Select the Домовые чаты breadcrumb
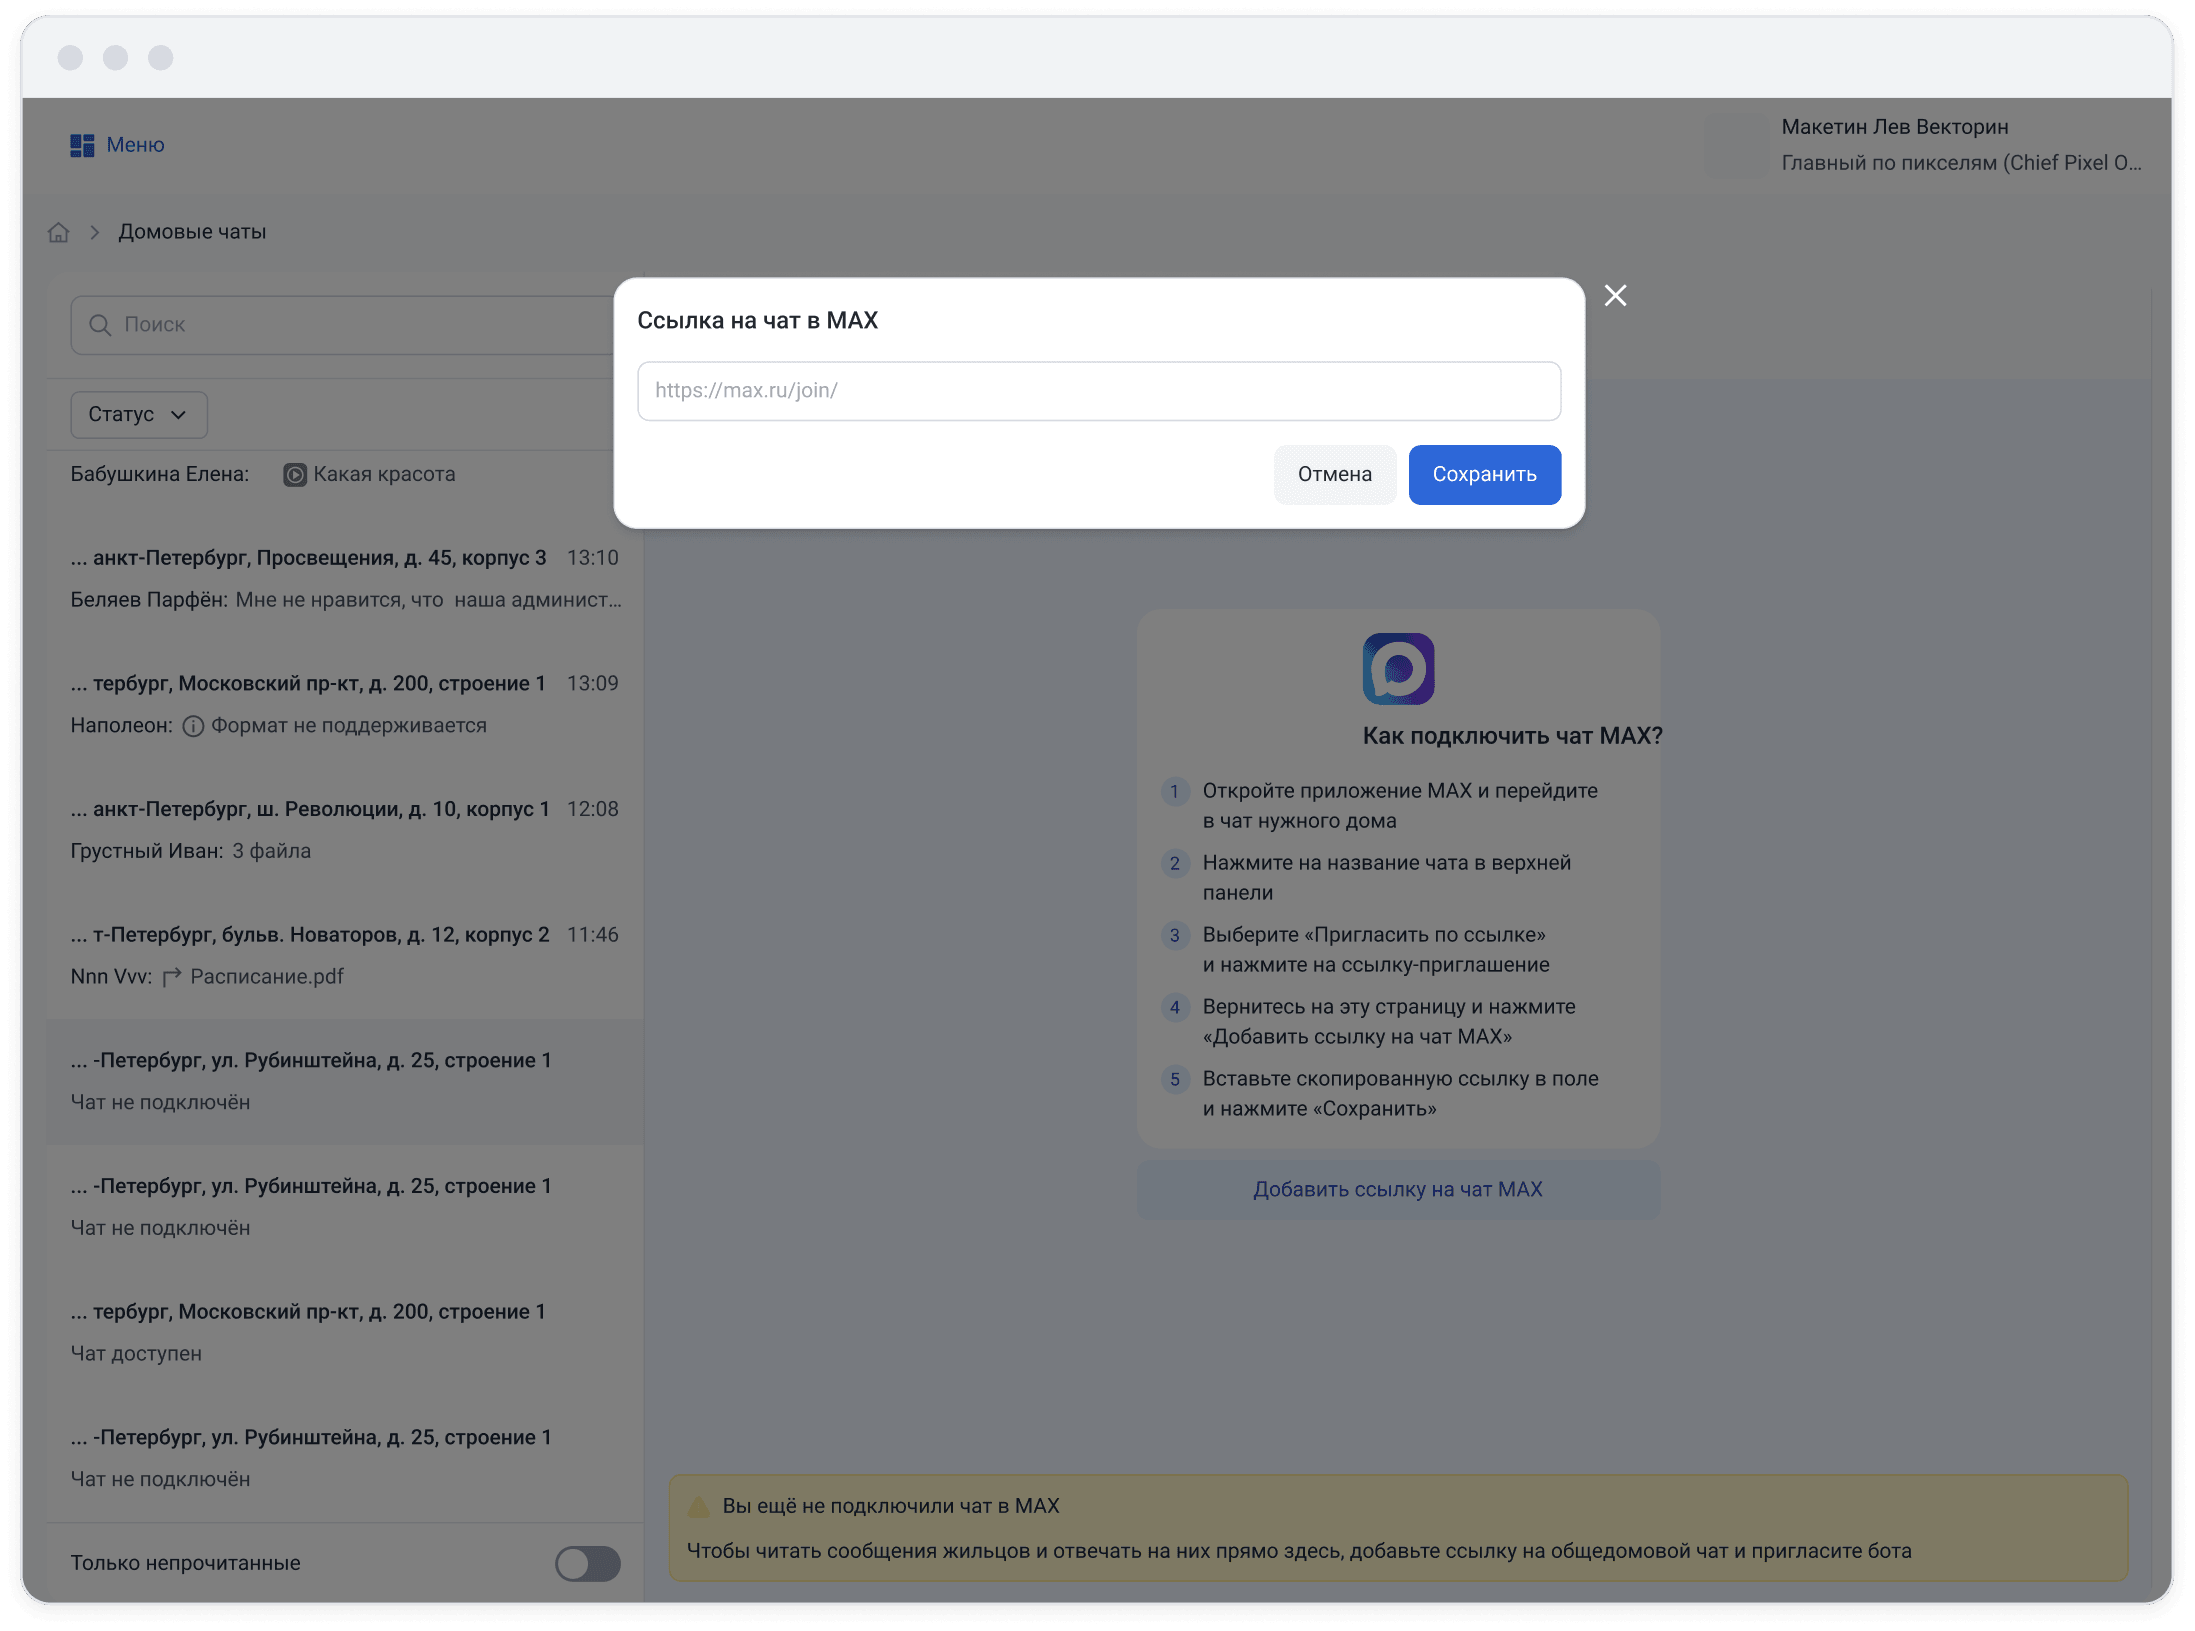This screenshot has width=2195, height=1631. [192, 232]
